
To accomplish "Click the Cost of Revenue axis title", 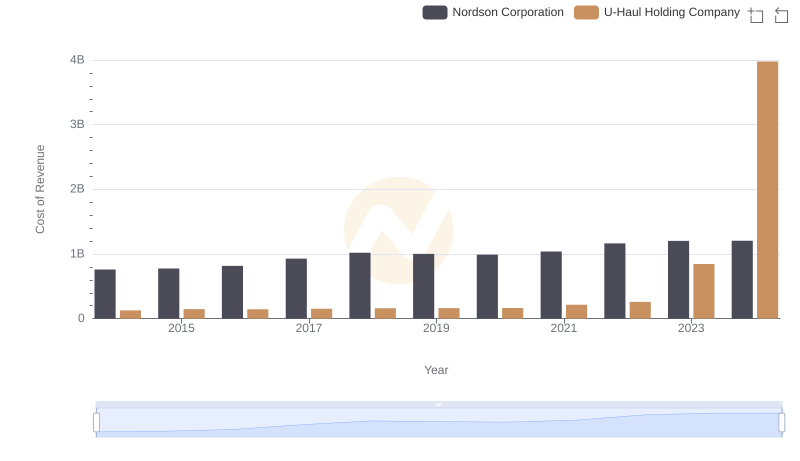I will pos(40,189).
